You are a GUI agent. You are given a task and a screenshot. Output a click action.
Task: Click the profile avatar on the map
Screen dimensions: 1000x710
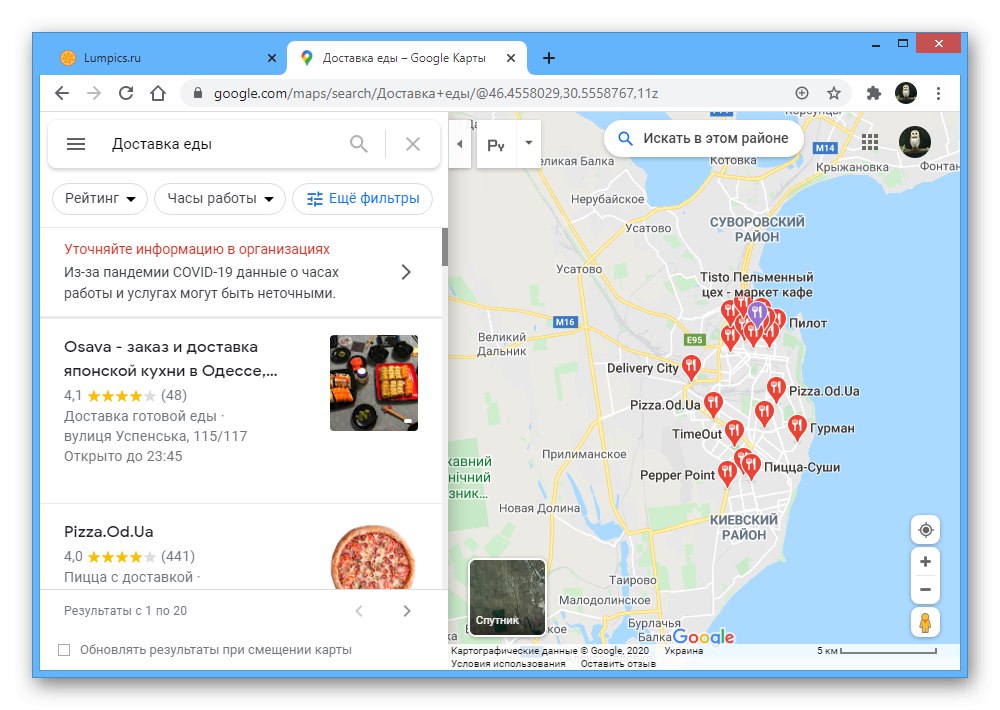pyautogui.click(x=915, y=142)
